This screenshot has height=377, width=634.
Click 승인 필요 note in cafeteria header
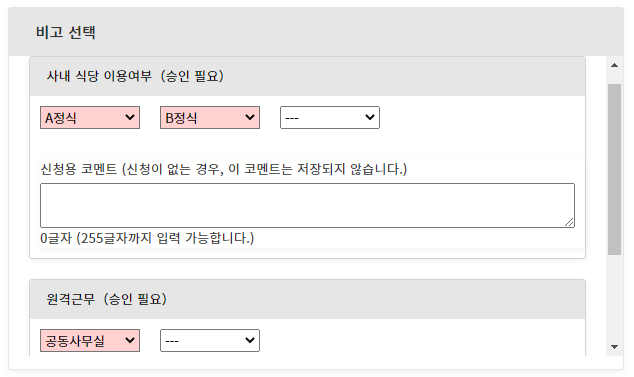click(x=192, y=76)
